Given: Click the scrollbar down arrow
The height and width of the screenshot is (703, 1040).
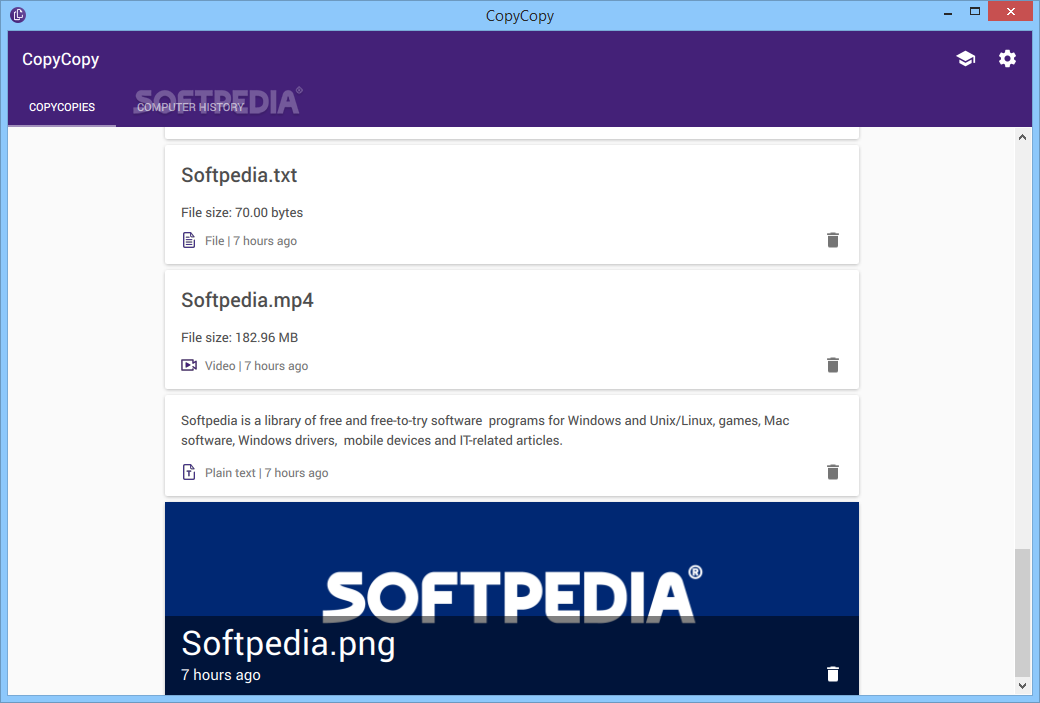Looking at the screenshot, I should [x=1022, y=686].
